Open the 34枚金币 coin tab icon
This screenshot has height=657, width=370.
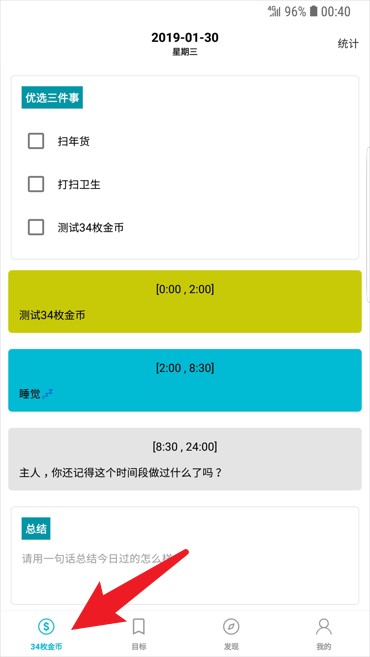pos(46,627)
